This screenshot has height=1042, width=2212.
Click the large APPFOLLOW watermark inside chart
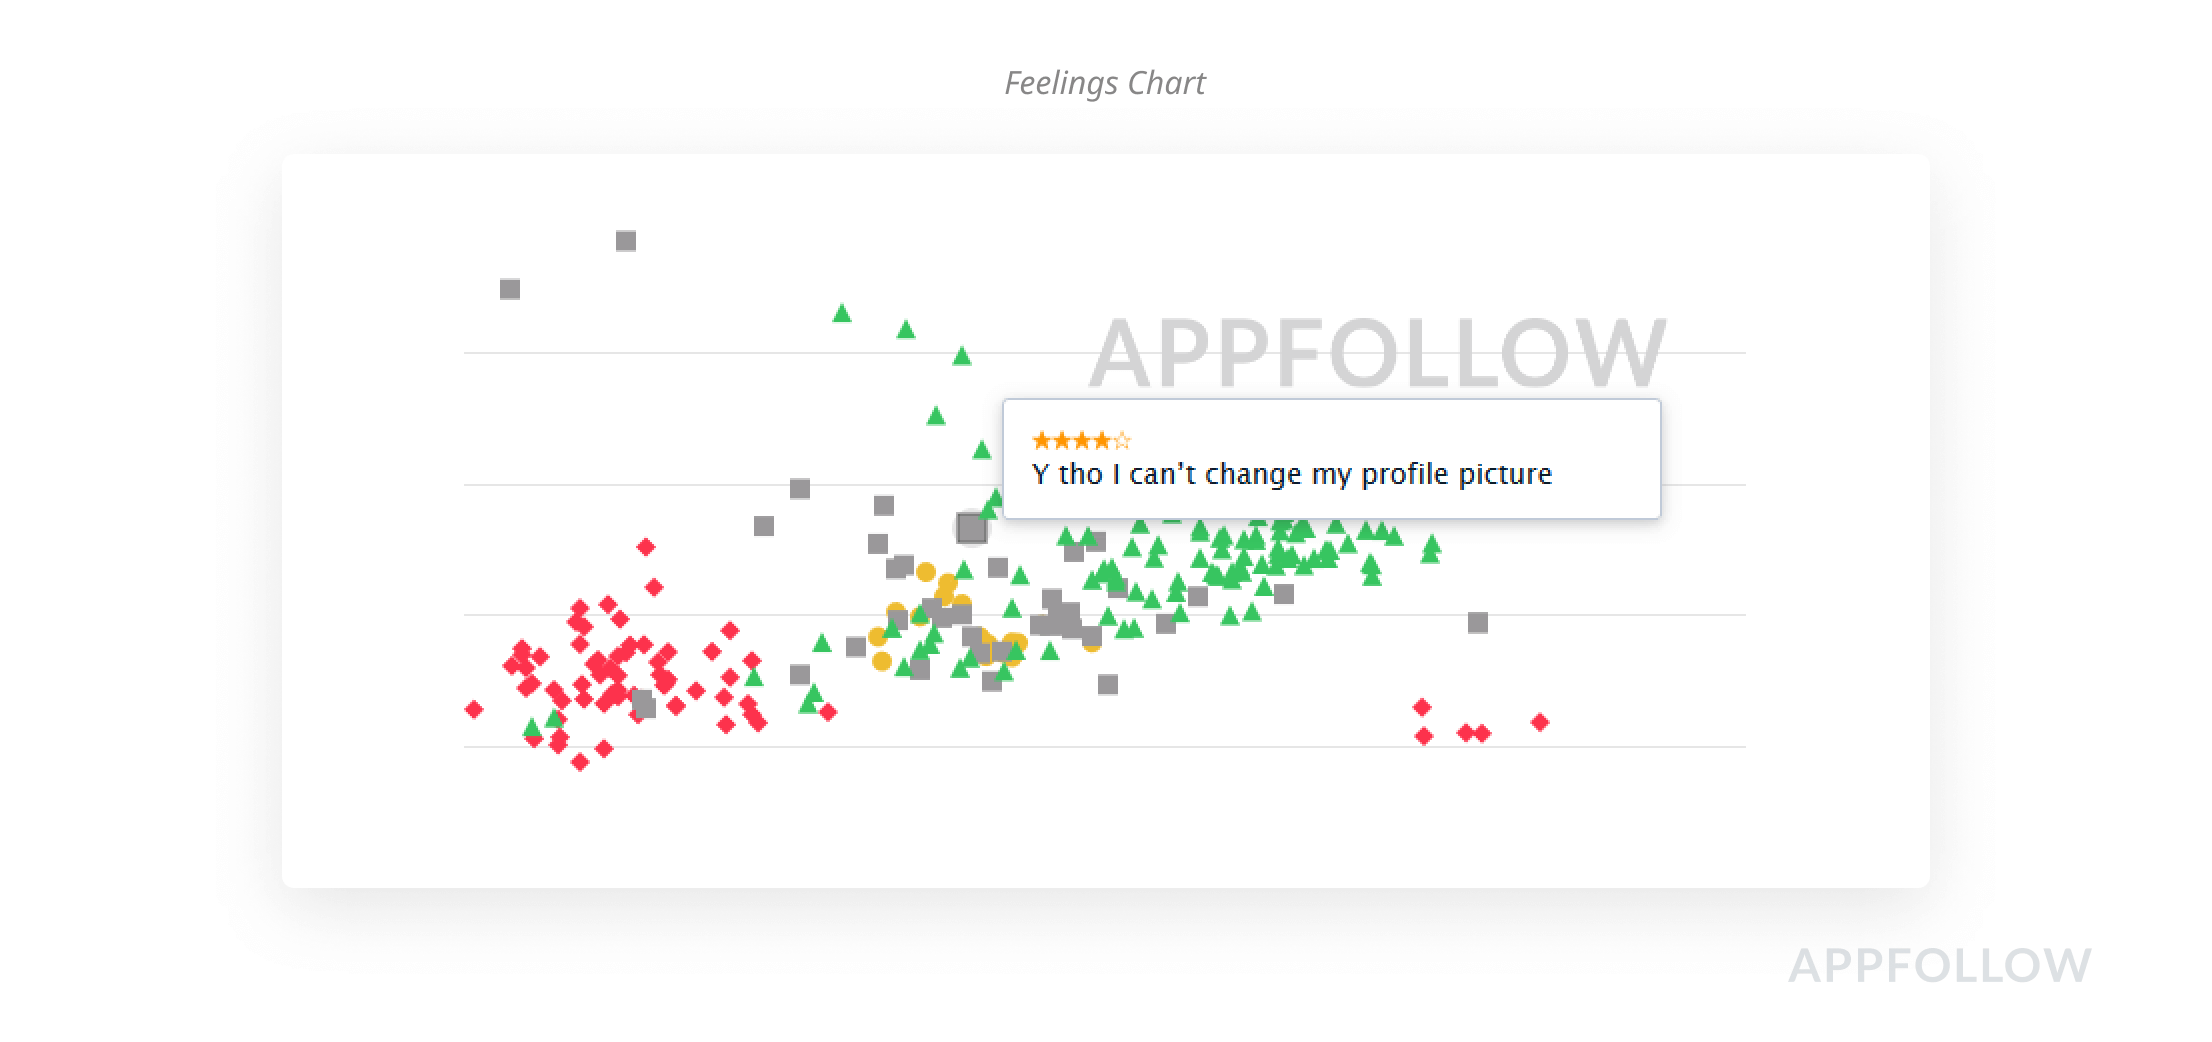[x=1377, y=352]
